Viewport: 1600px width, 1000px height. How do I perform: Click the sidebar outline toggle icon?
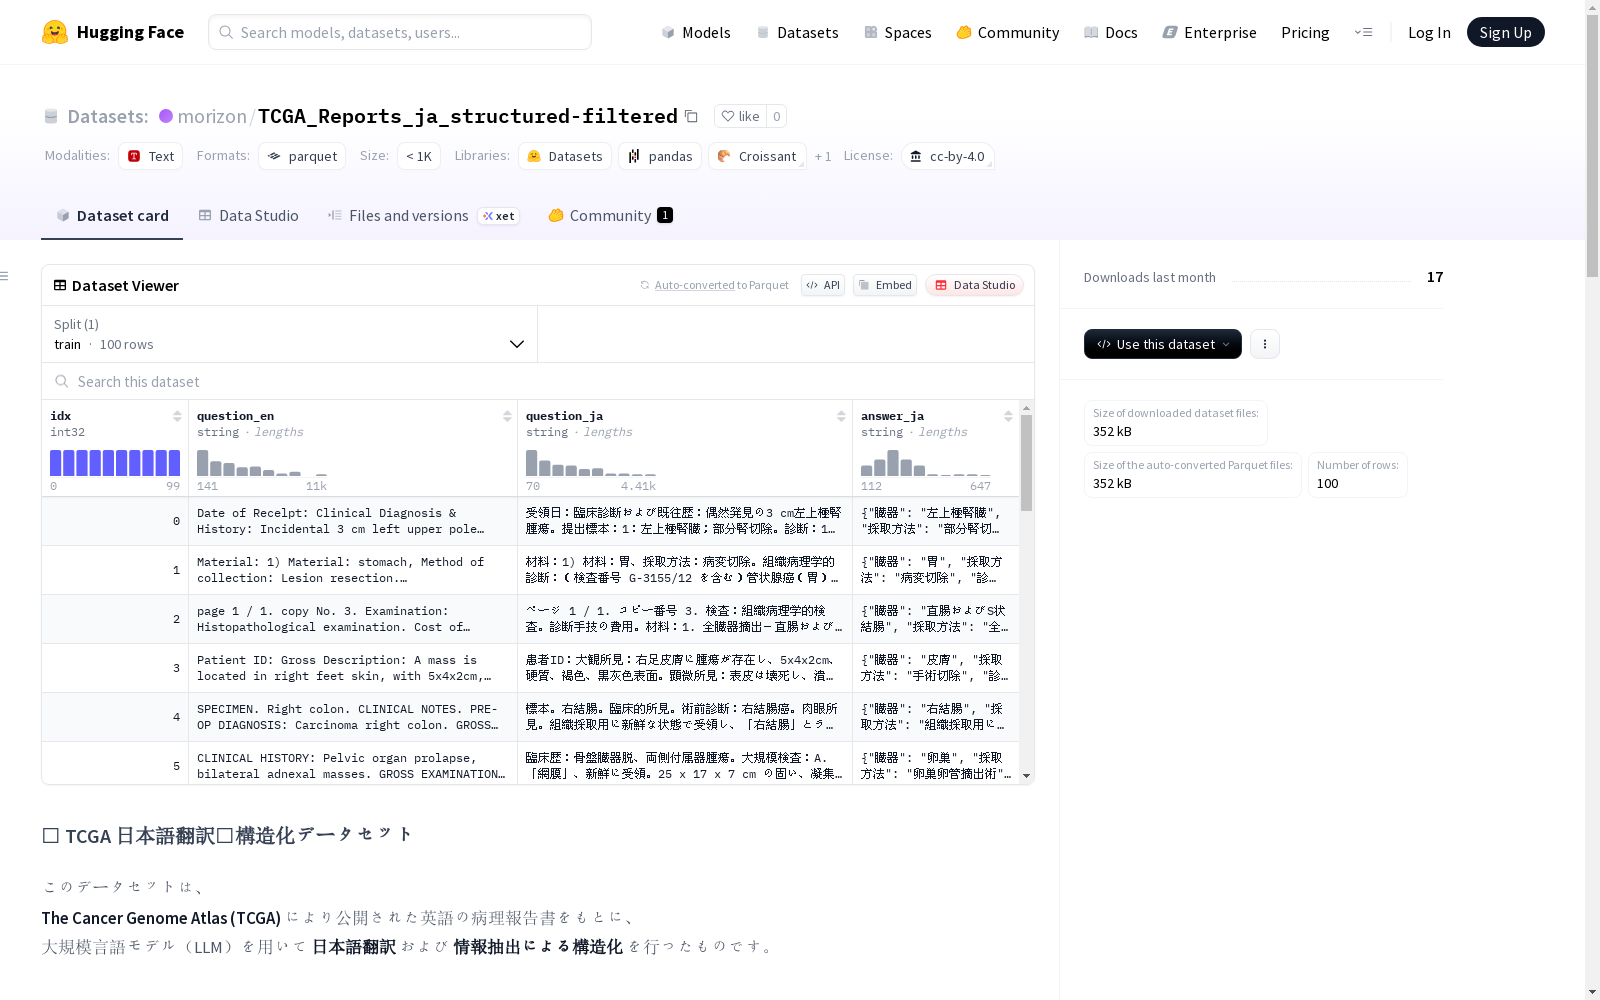point(5,276)
